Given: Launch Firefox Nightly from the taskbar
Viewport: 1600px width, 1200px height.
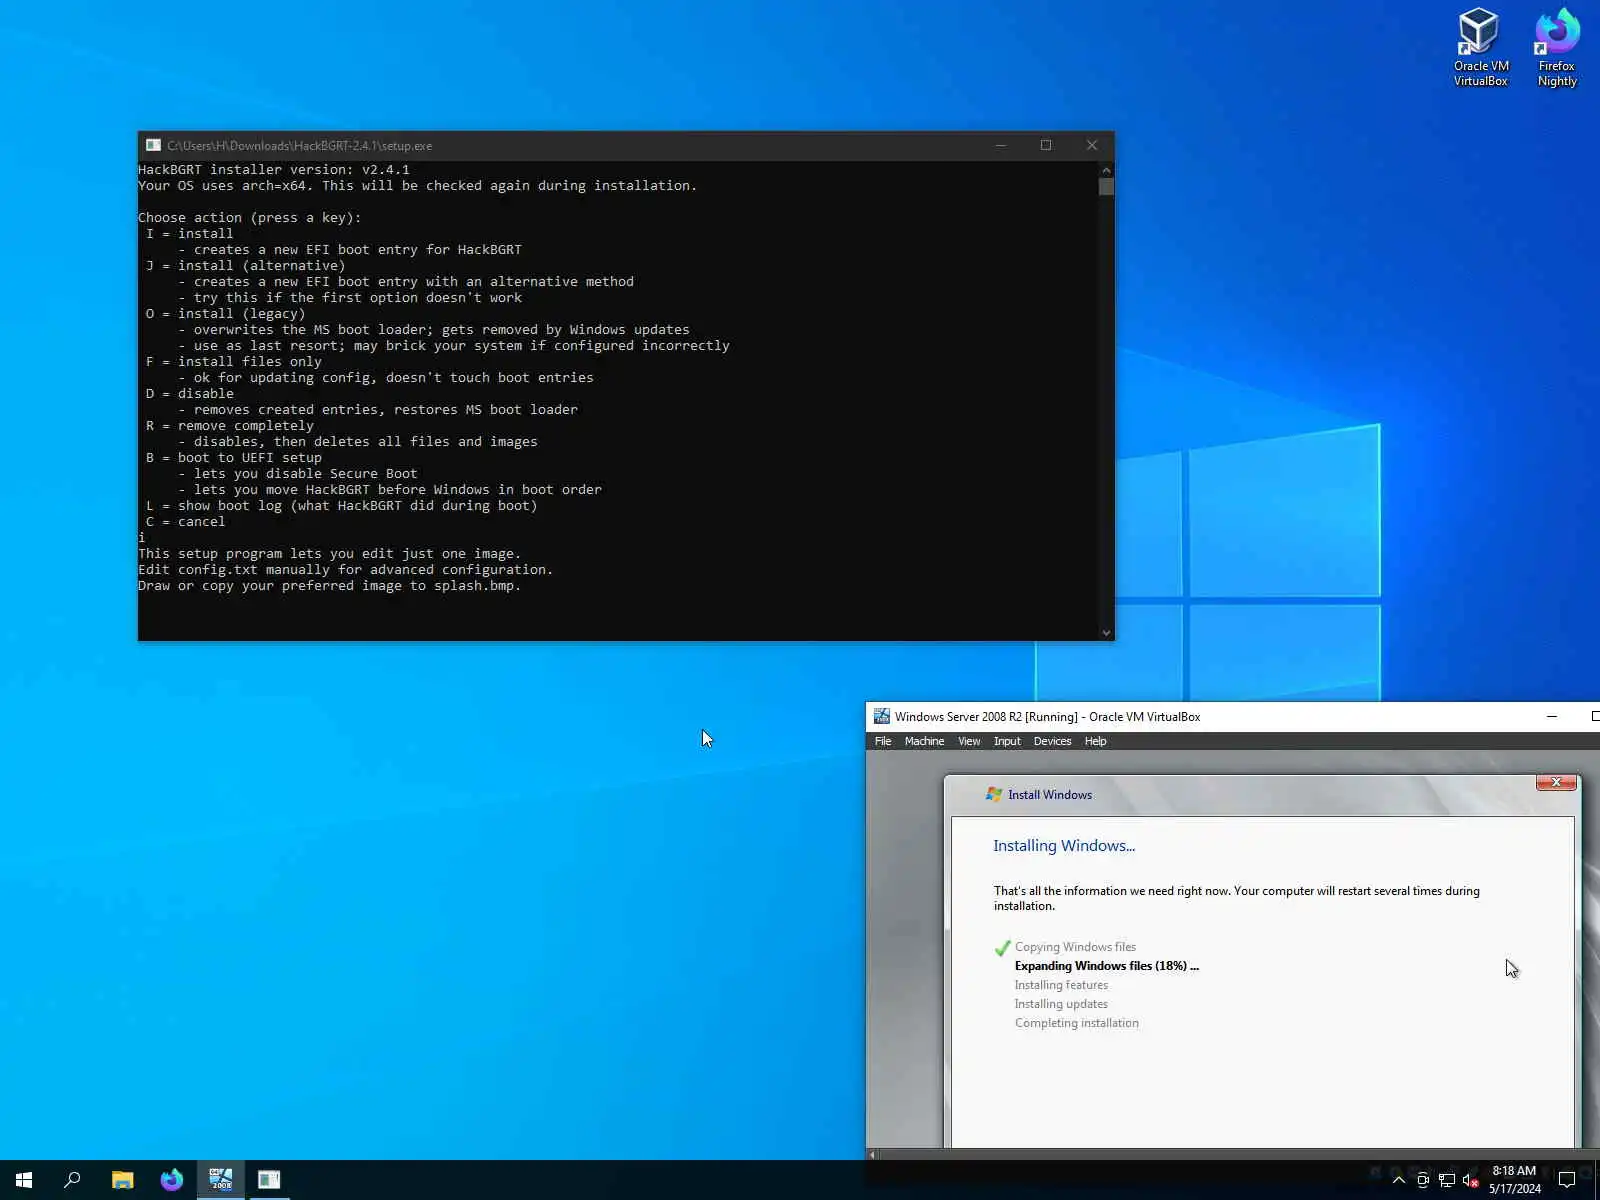Looking at the screenshot, I should click(172, 1180).
